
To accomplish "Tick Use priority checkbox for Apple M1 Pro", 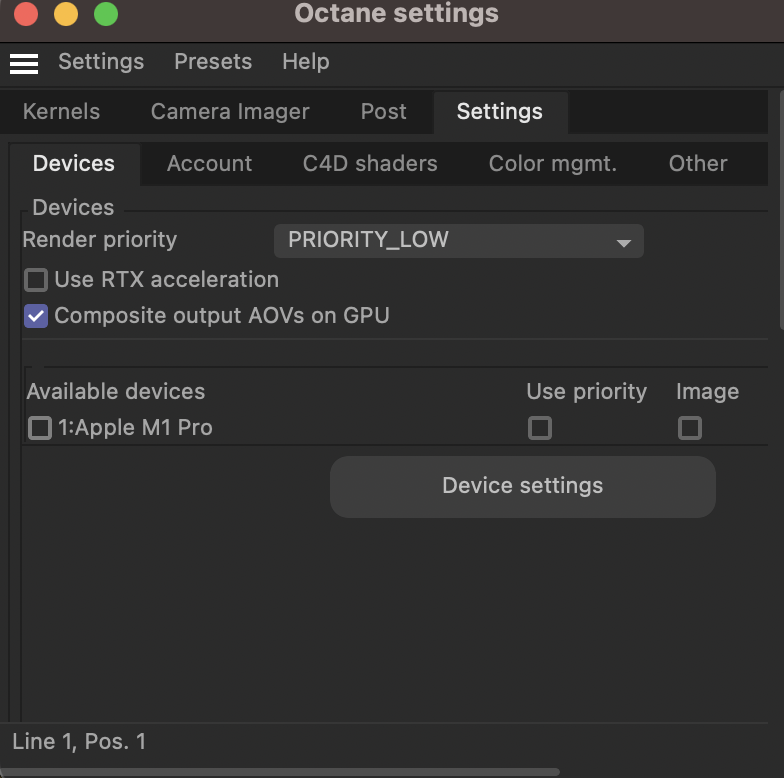I will coord(540,428).
